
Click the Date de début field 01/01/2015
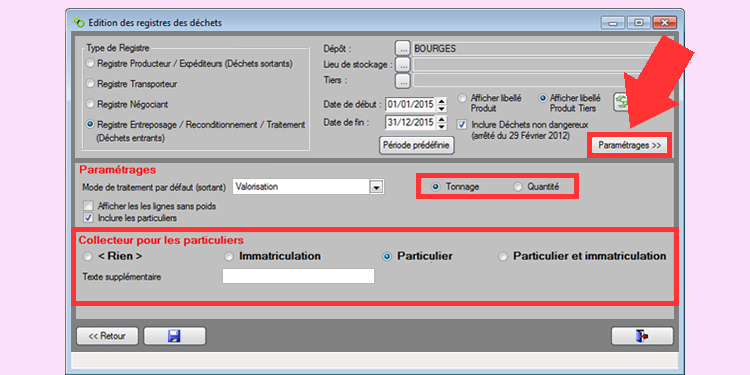click(x=411, y=104)
